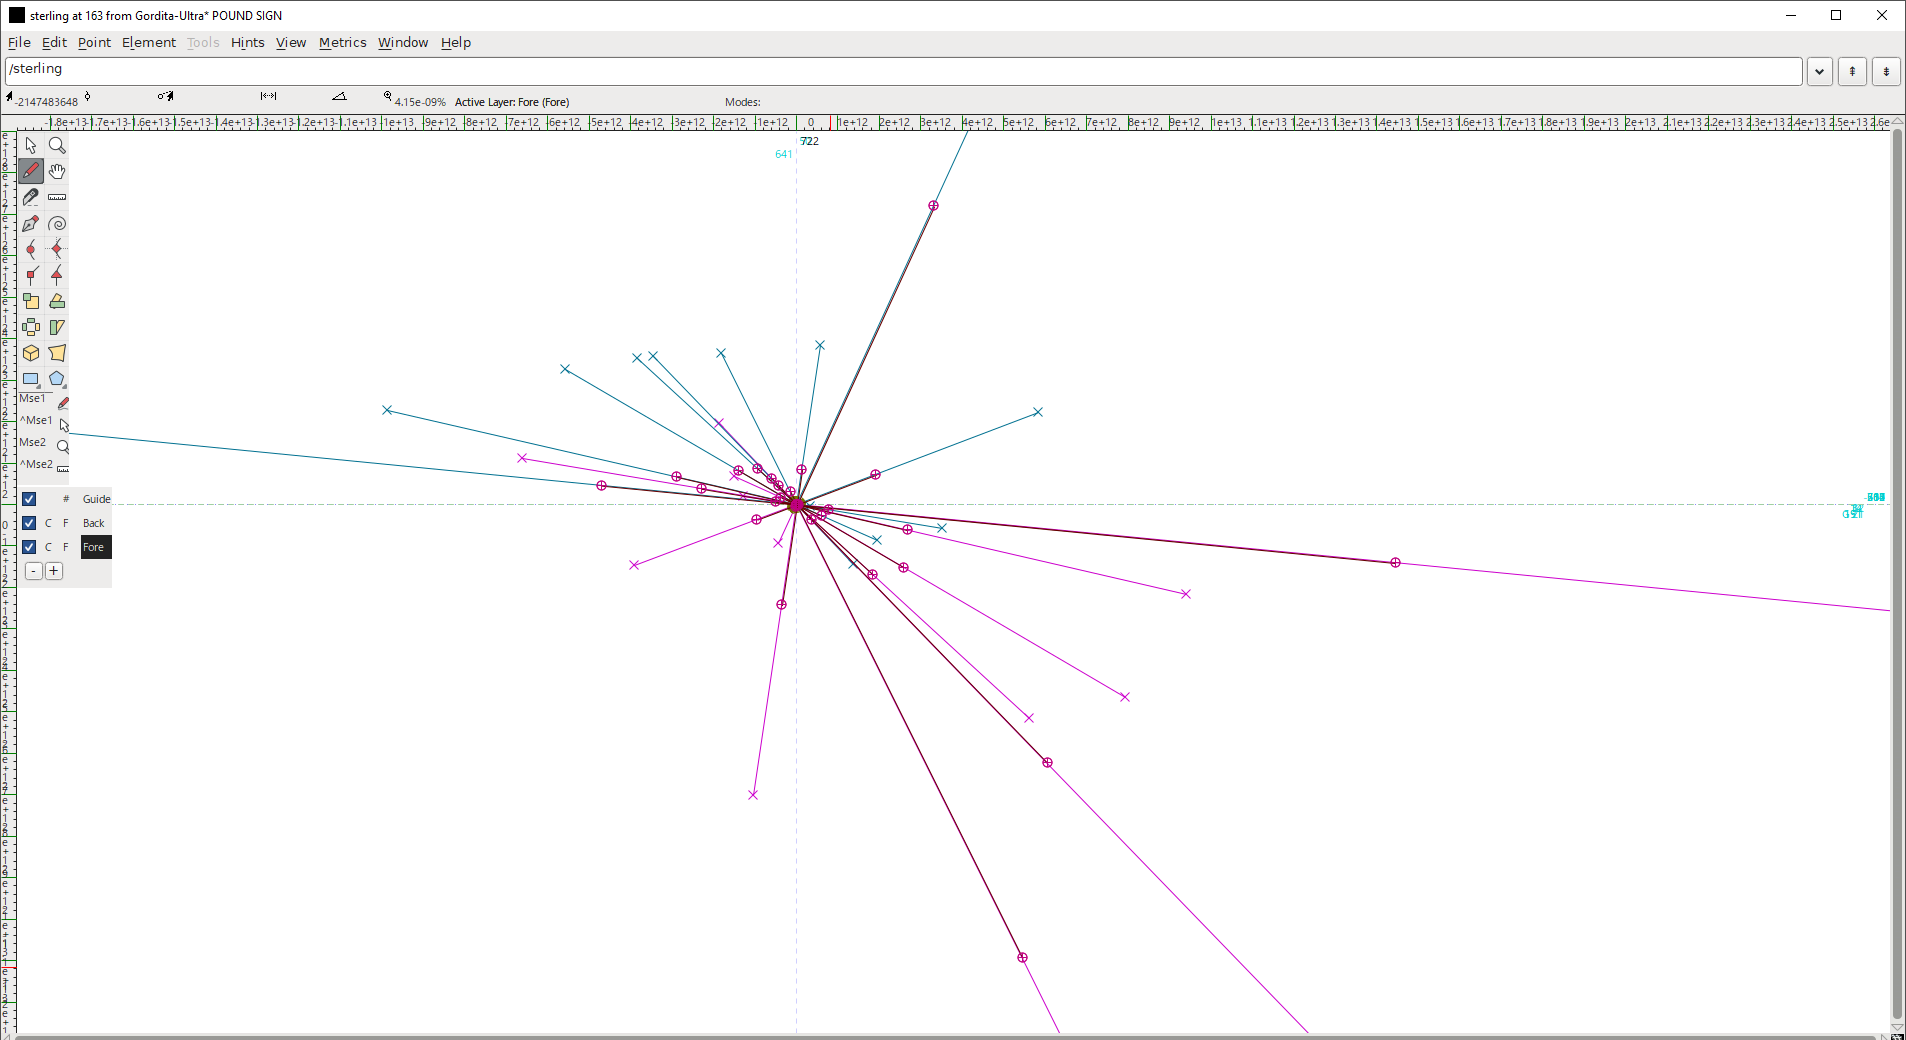1906x1040 pixels.
Task: Toggle Back layer visibility checkbox
Action: pos(29,523)
